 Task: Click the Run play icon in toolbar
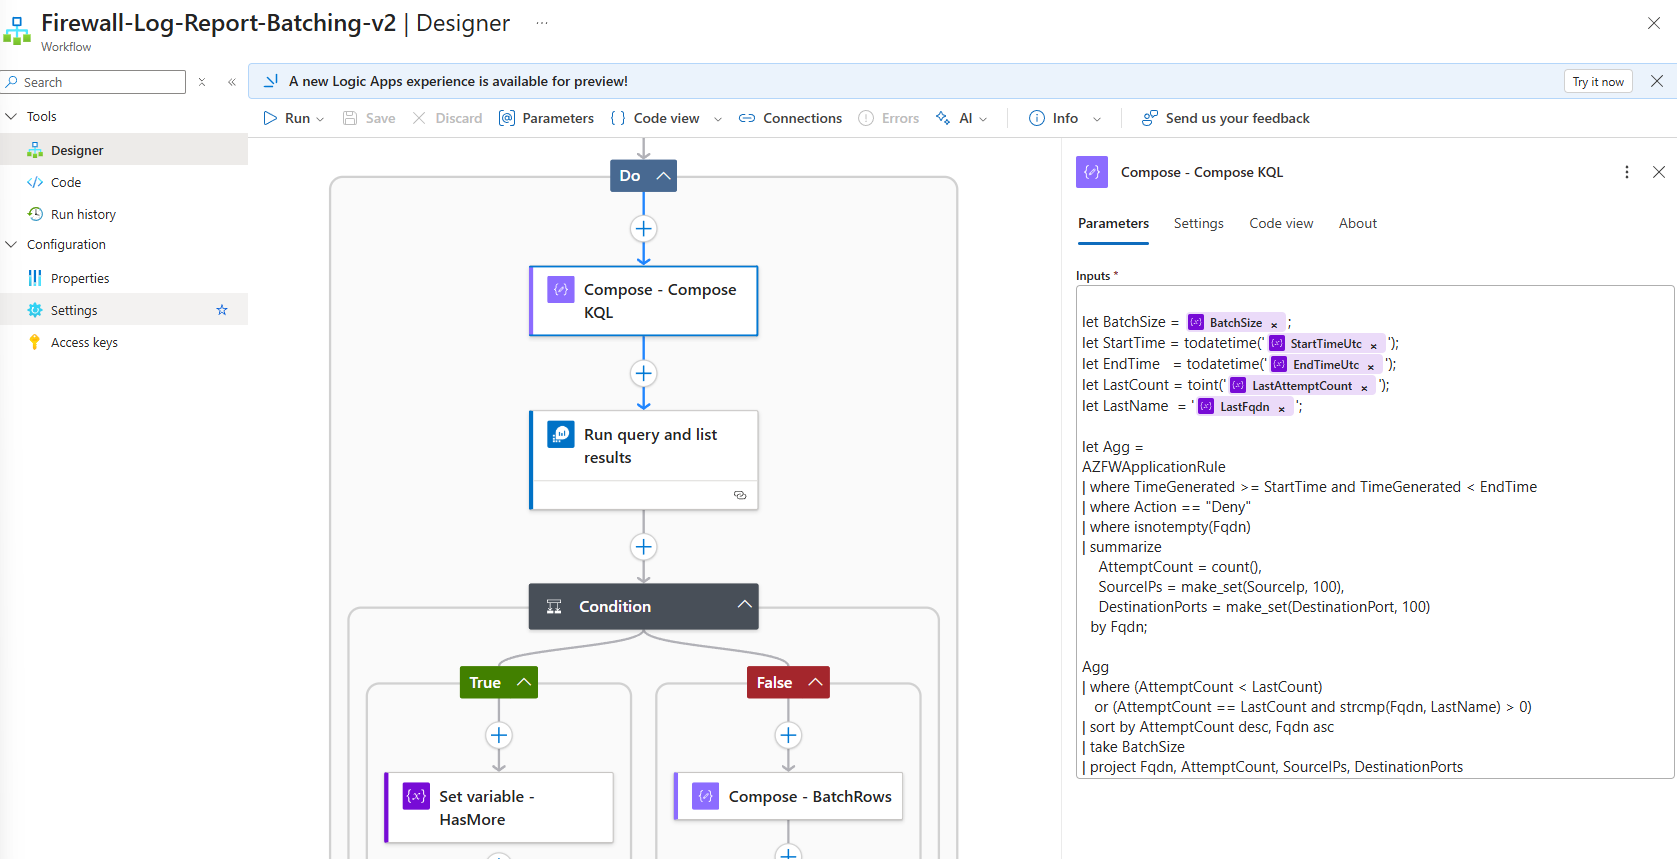click(270, 118)
